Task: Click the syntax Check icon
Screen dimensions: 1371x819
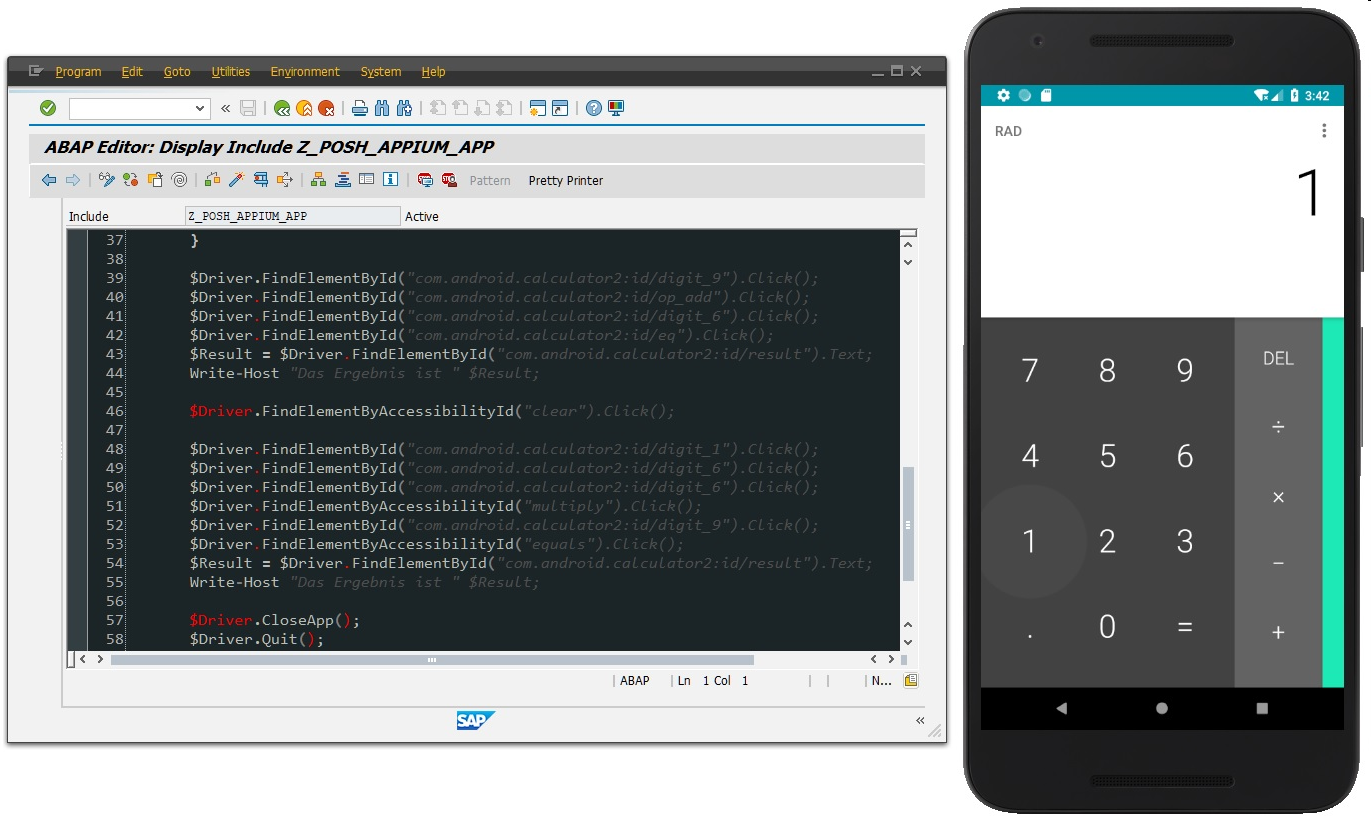Action: click(213, 180)
